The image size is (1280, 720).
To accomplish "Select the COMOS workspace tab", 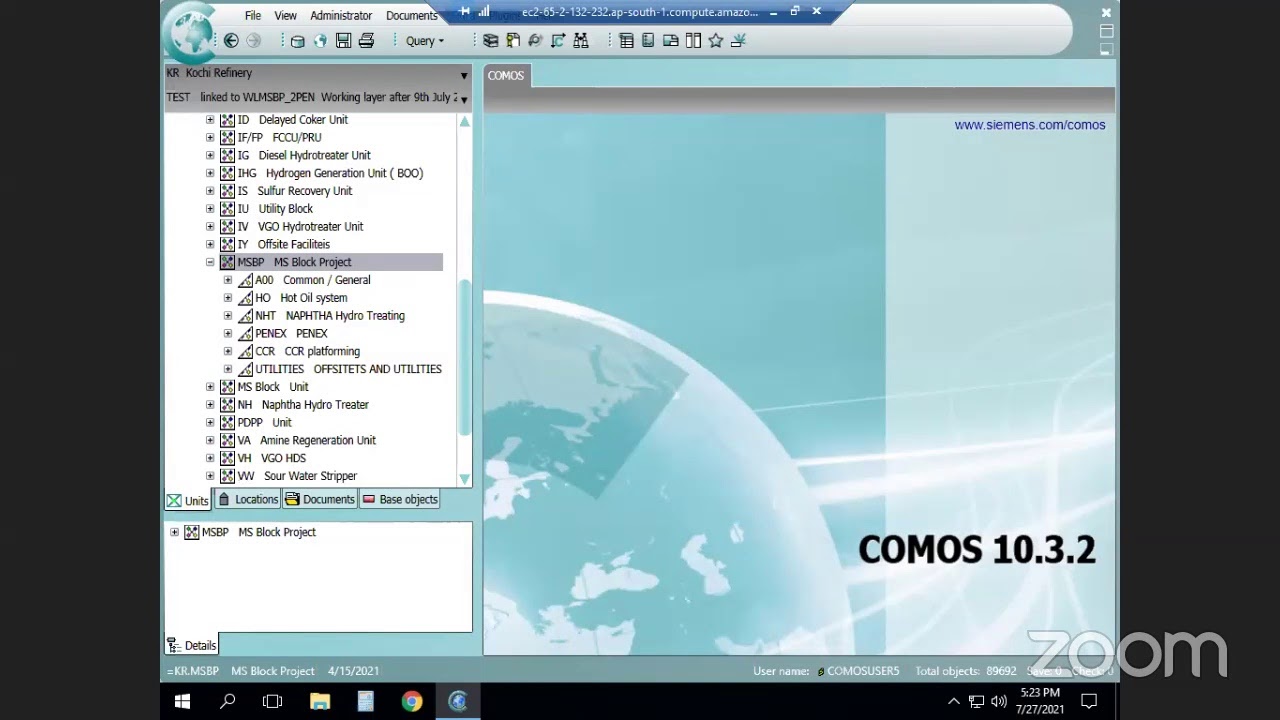I will coord(506,76).
